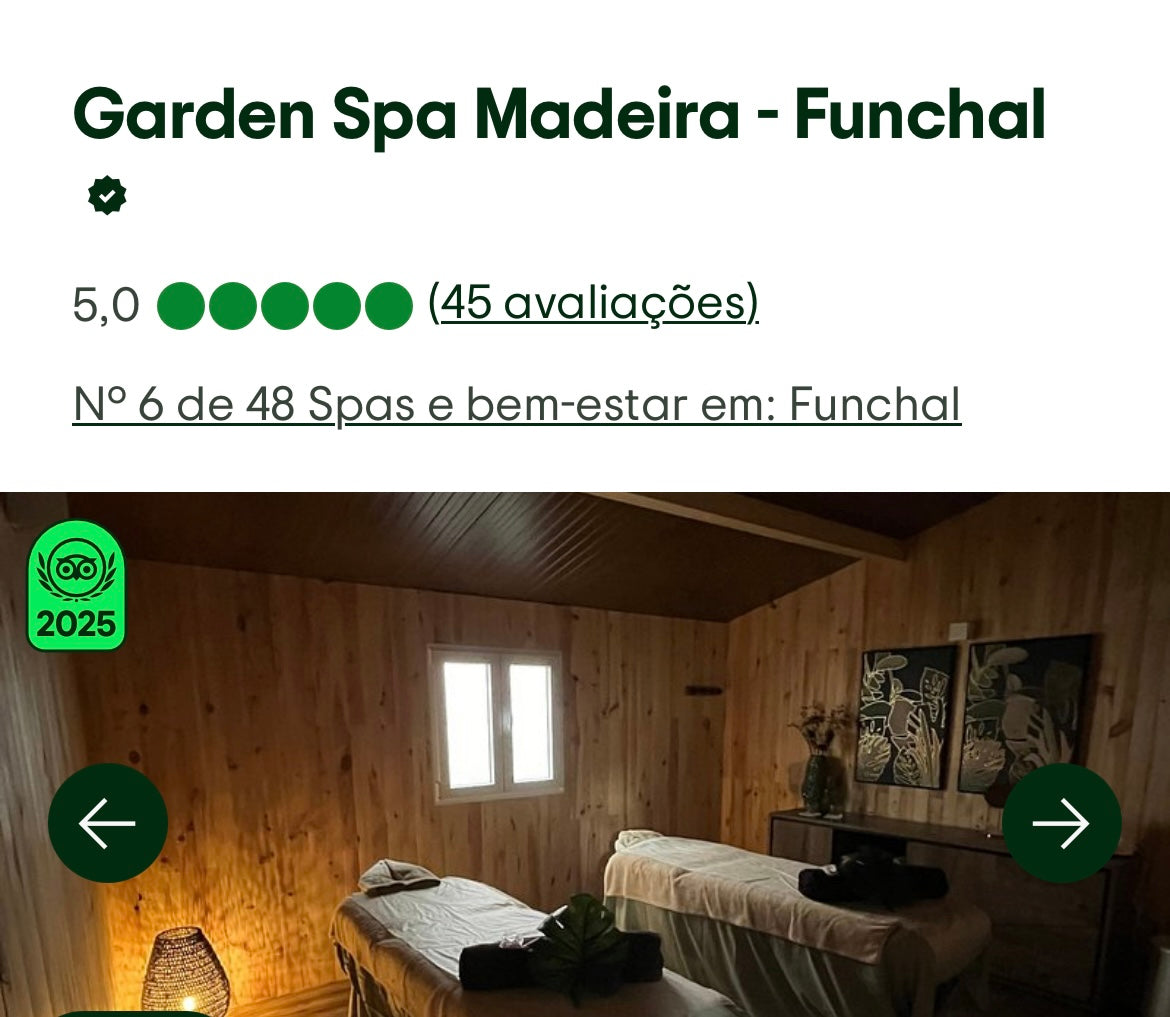
Task: Click the partially visible dark green button under the lamp
Action: 134,1013
